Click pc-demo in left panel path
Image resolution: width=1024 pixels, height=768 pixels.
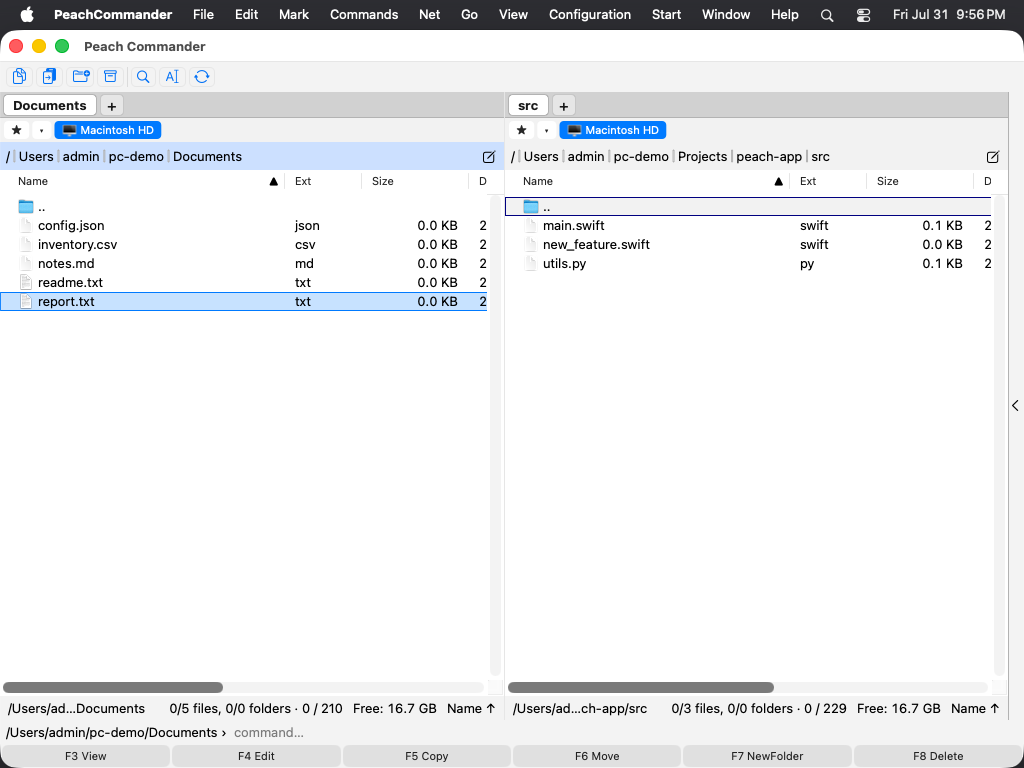[x=136, y=157]
